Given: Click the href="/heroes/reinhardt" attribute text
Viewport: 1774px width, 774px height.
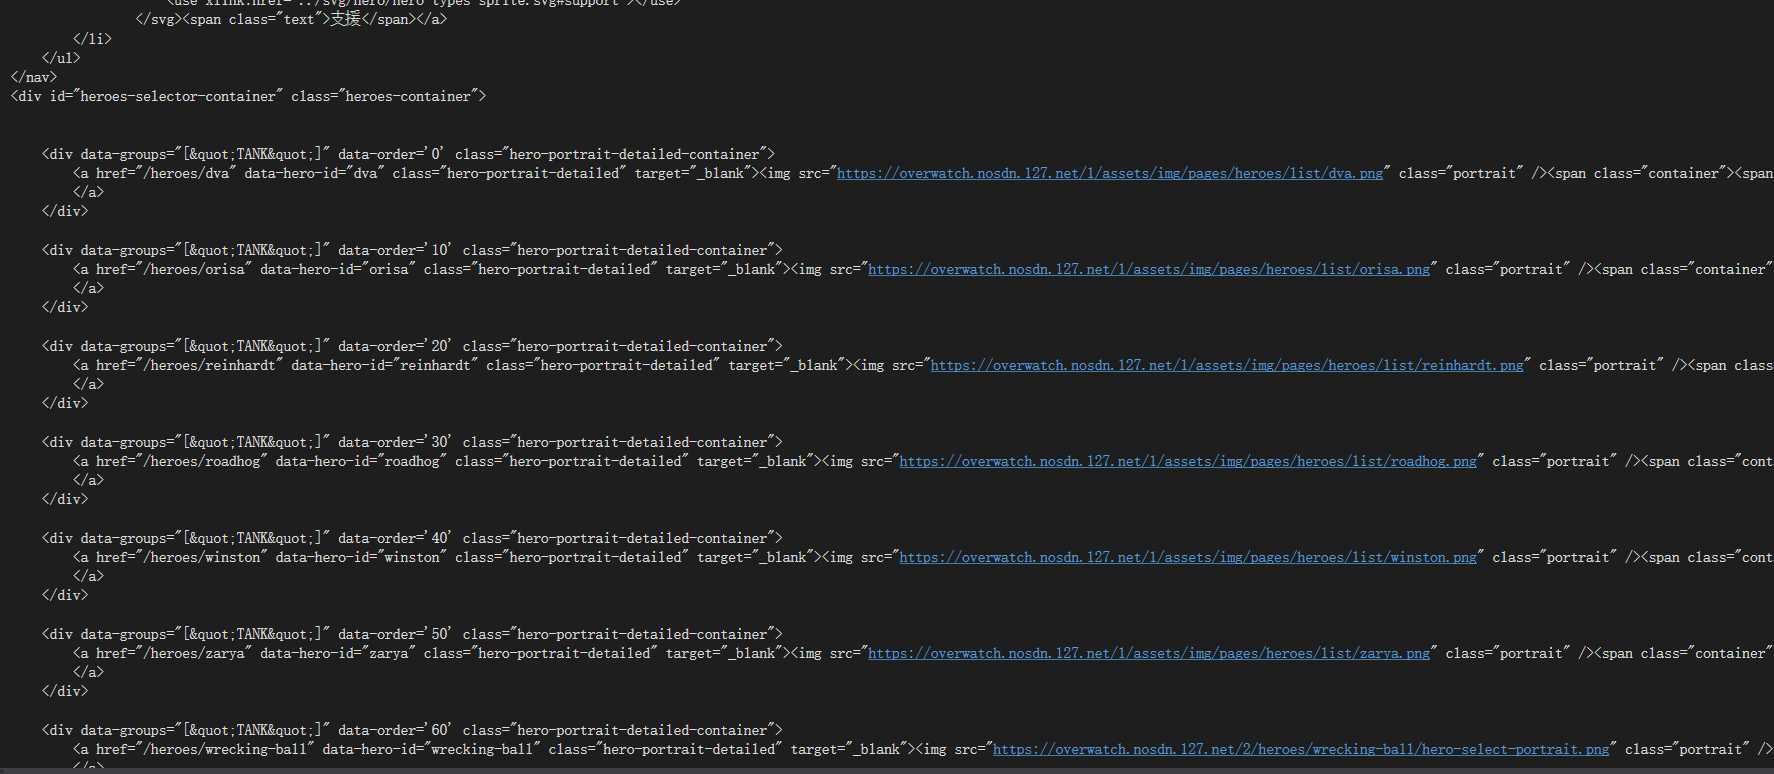Looking at the screenshot, I should [x=190, y=365].
